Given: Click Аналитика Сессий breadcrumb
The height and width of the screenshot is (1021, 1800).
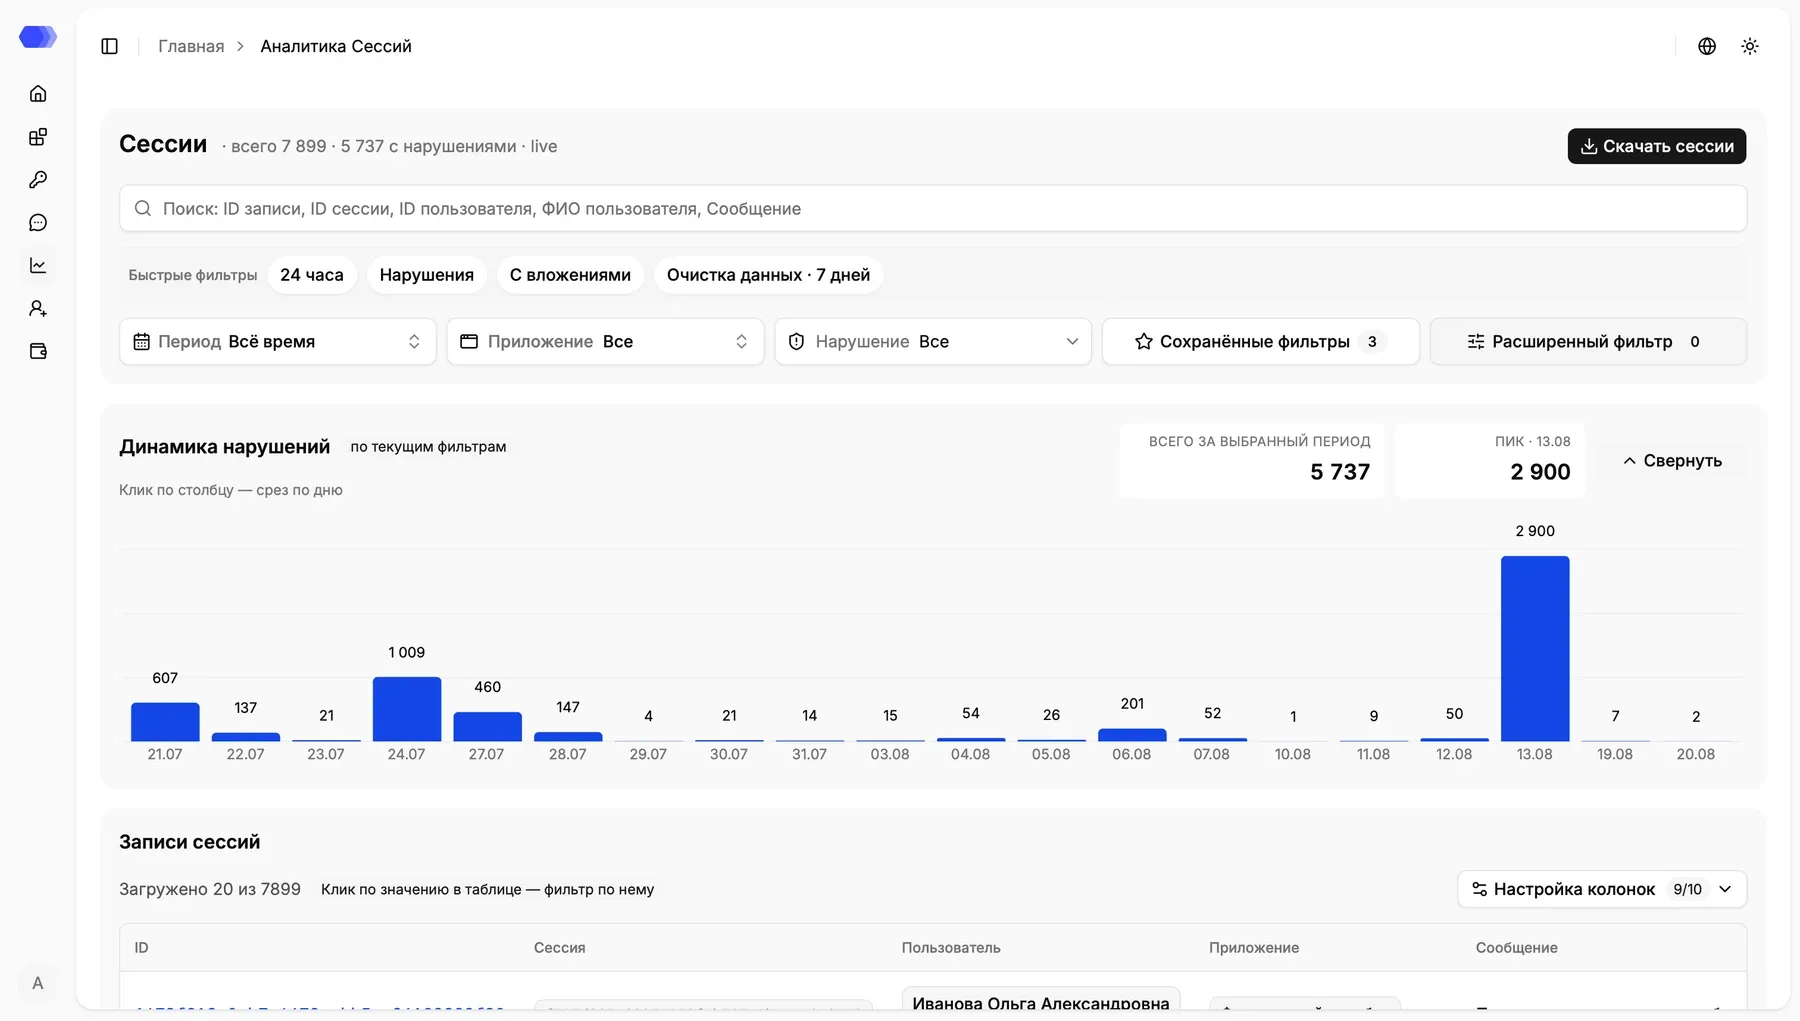Looking at the screenshot, I should (336, 46).
